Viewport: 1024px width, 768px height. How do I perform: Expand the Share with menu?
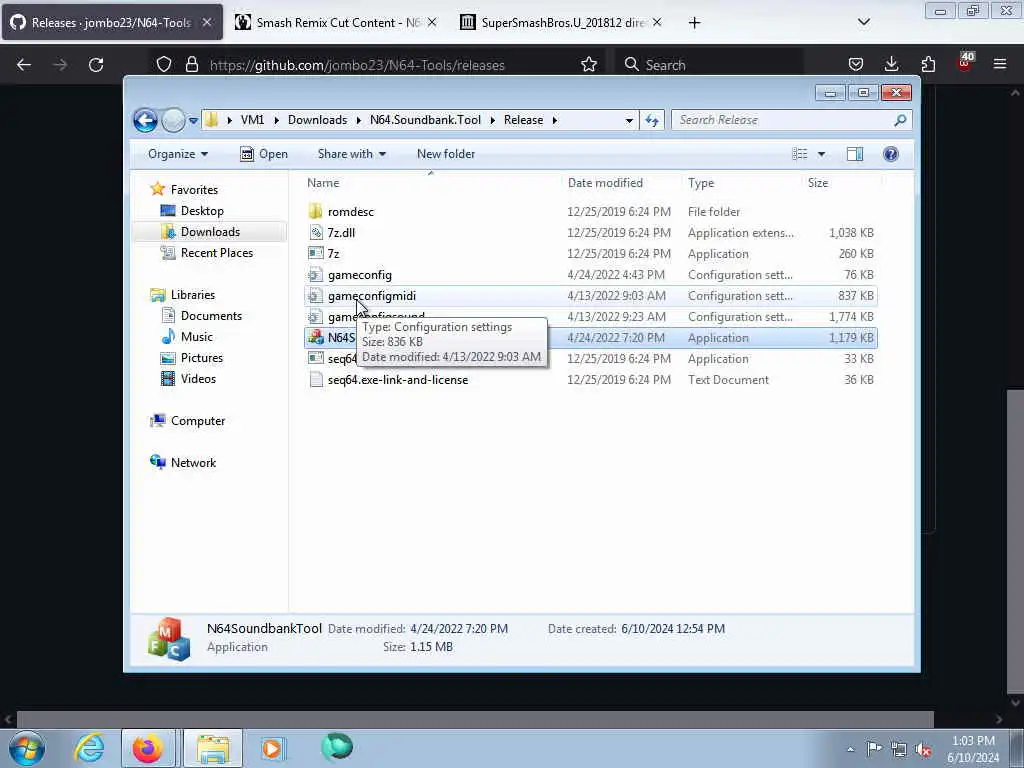pos(351,154)
